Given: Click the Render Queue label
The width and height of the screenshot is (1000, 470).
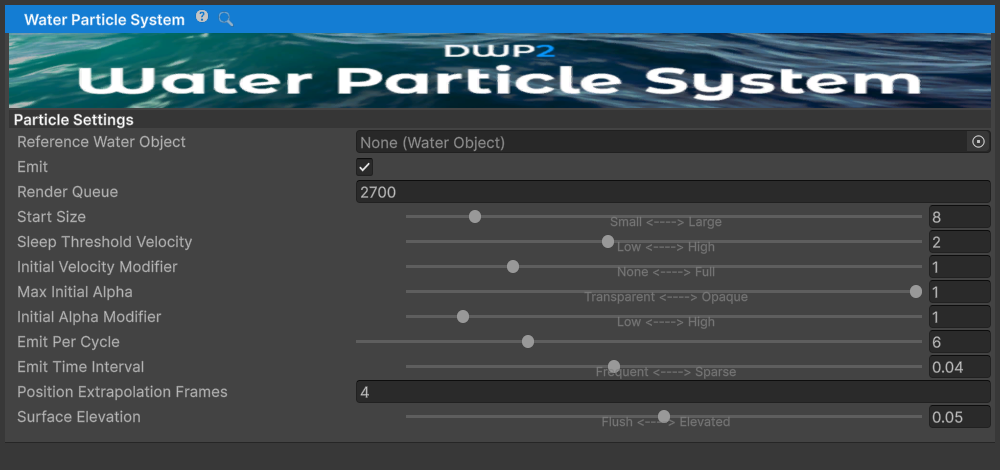Looking at the screenshot, I should point(68,192).
